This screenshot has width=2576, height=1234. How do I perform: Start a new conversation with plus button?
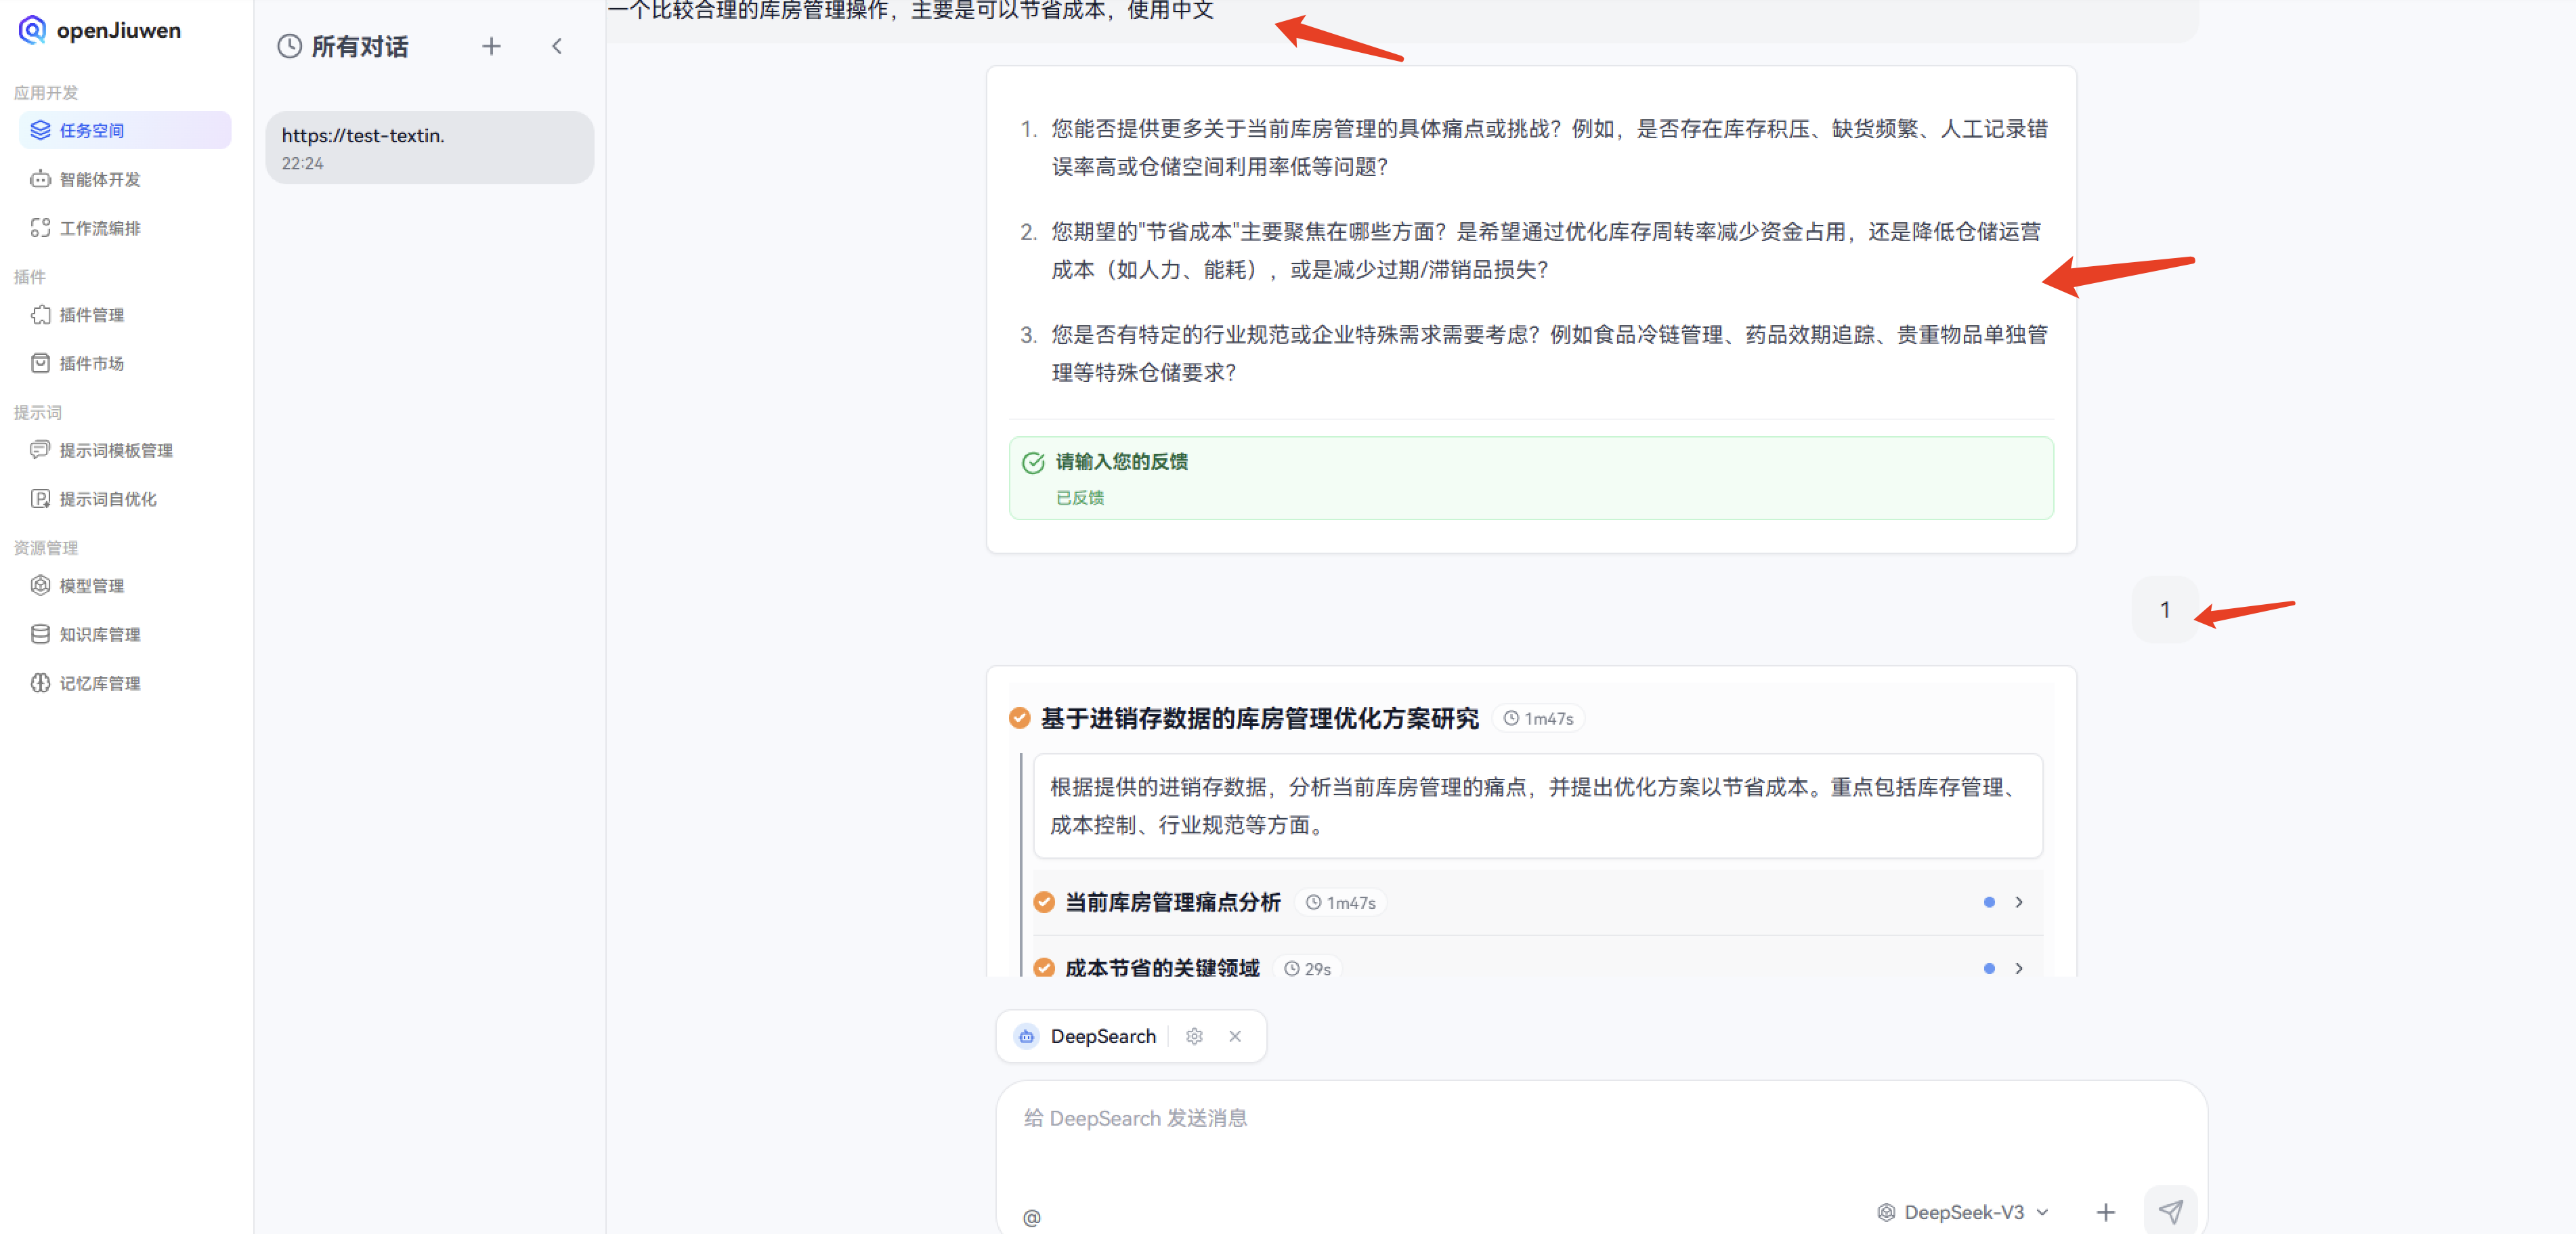491,45
